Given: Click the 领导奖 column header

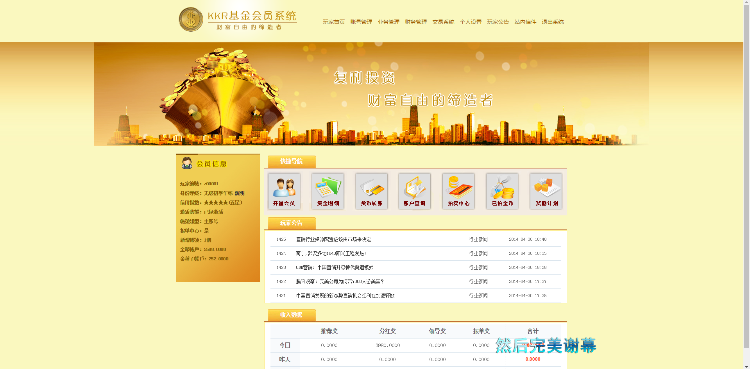Looking at the screenshot, I should click(x=437, y=331).
